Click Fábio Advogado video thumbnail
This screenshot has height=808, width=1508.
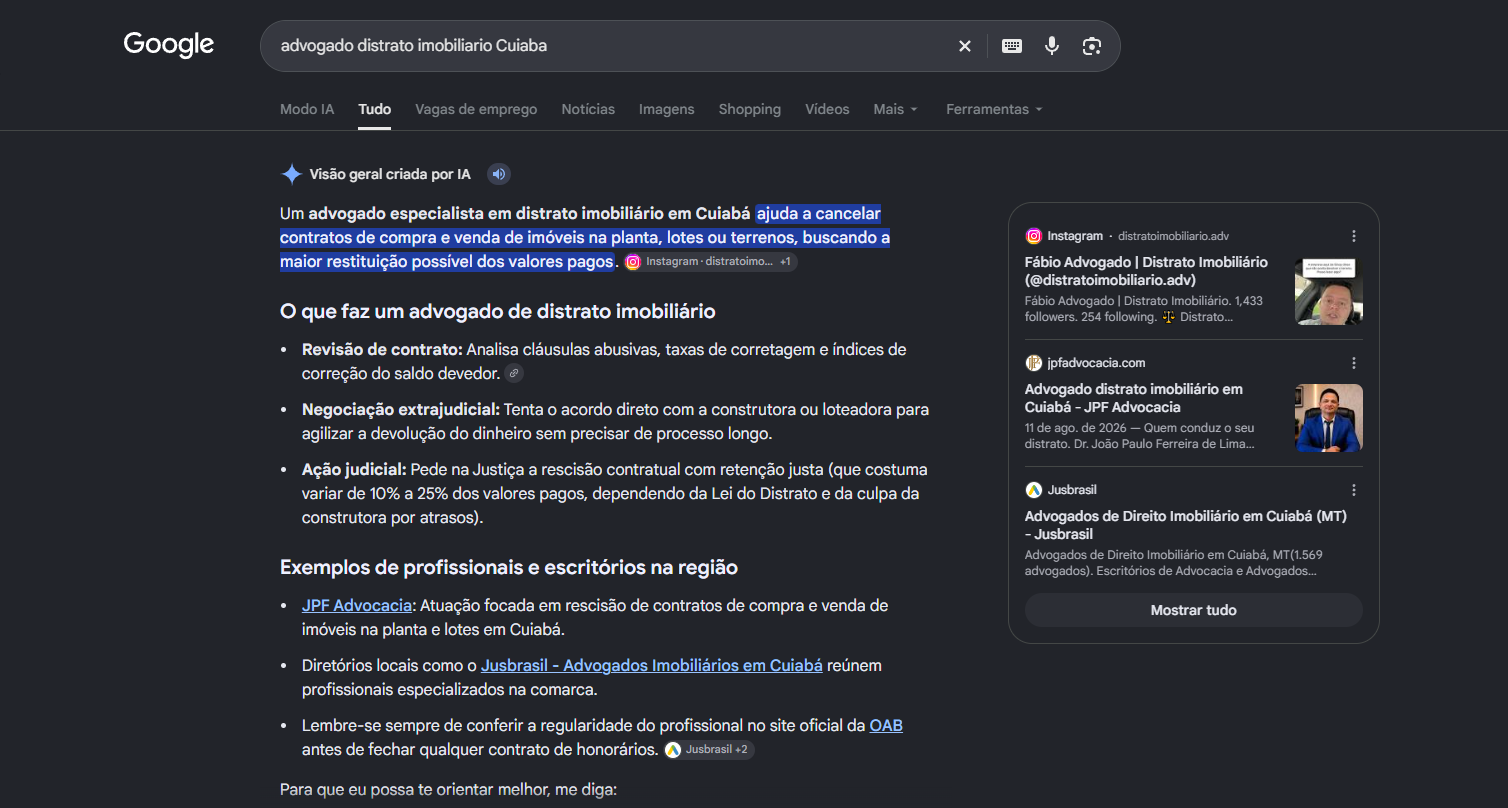tap(1329, 291)
